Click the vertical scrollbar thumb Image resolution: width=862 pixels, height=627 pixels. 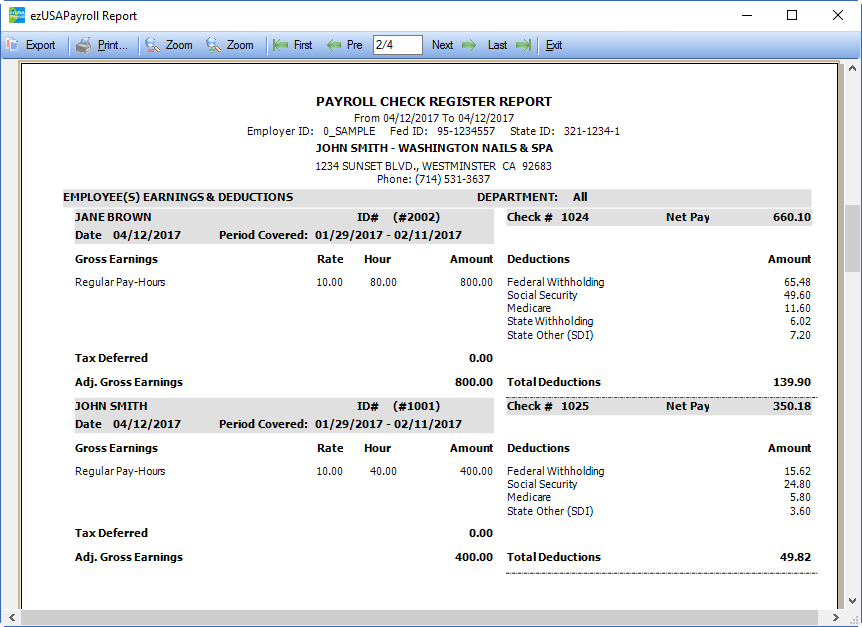[x=852, y=238]
